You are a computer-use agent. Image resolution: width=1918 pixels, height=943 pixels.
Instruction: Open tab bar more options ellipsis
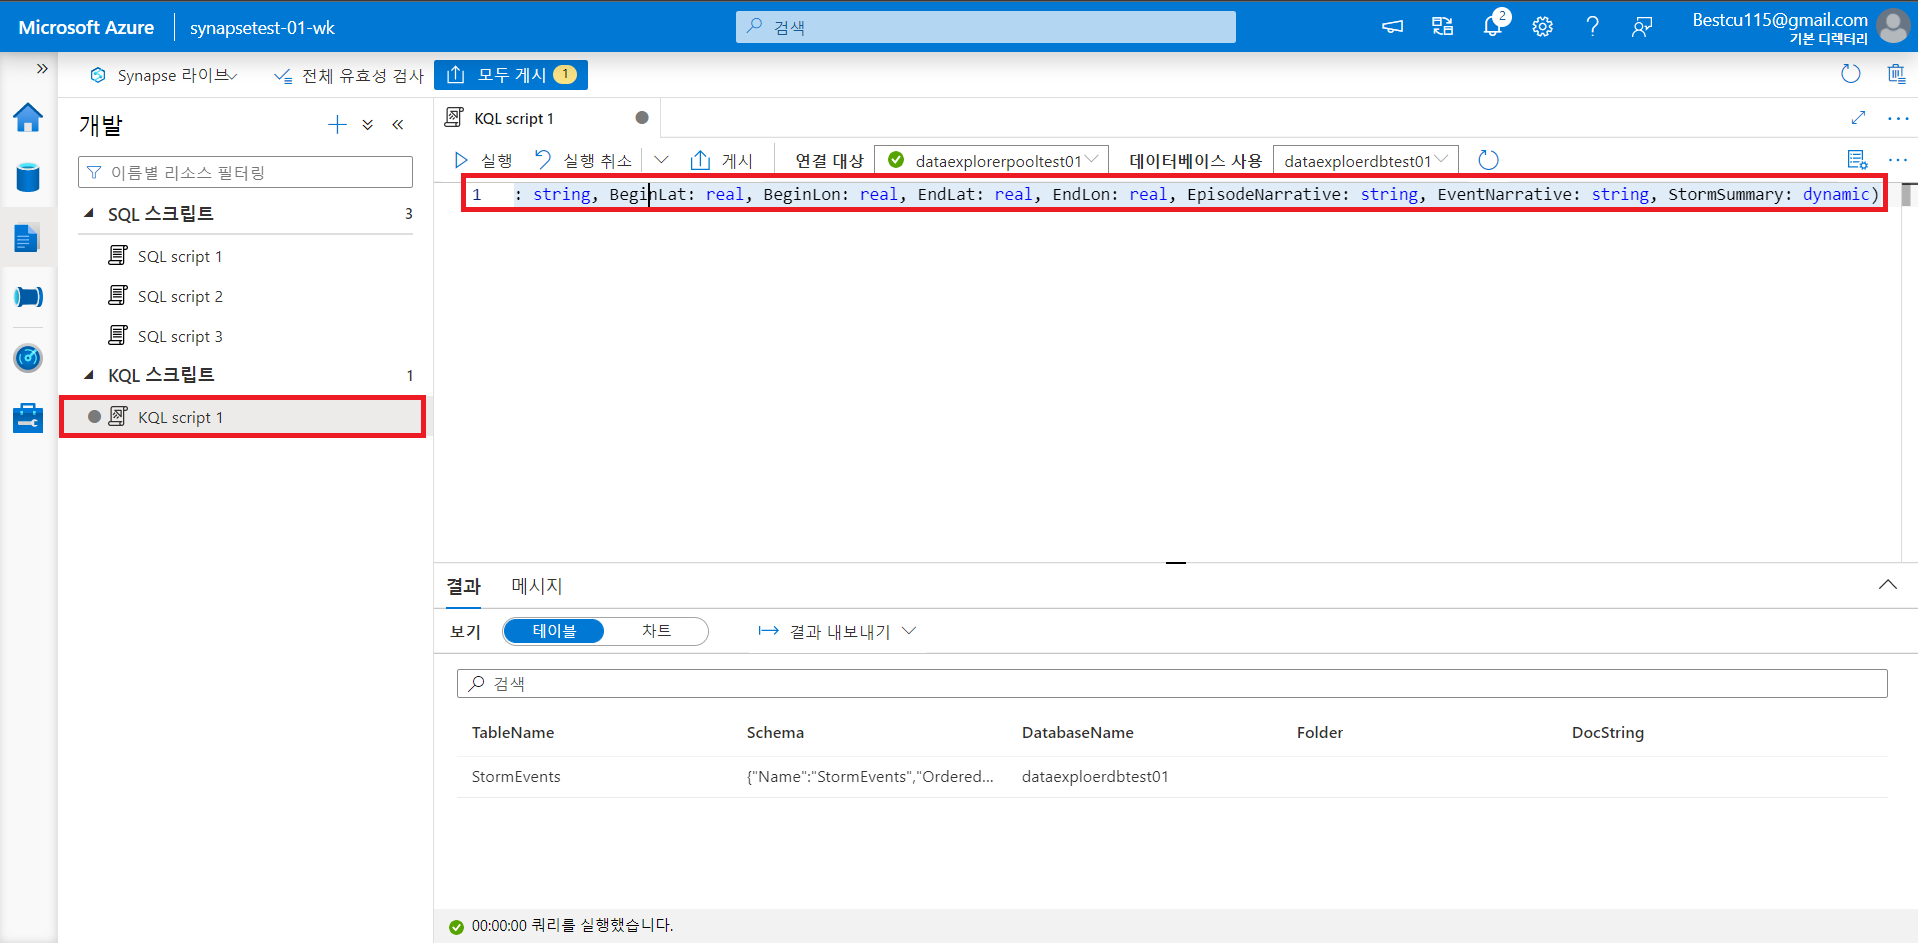[x=1897, y=118]
